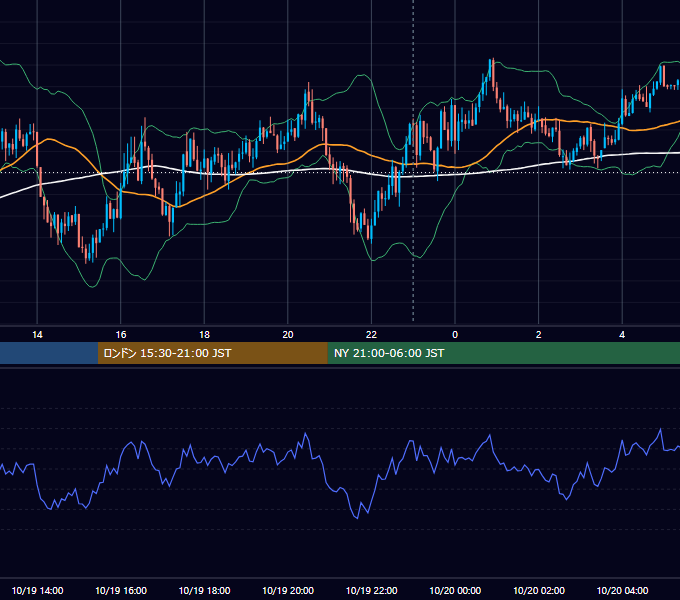680x600 pixels.
Task: Click the hour label 14 on the upper chart axis
Action: click(x=37, y=335)
